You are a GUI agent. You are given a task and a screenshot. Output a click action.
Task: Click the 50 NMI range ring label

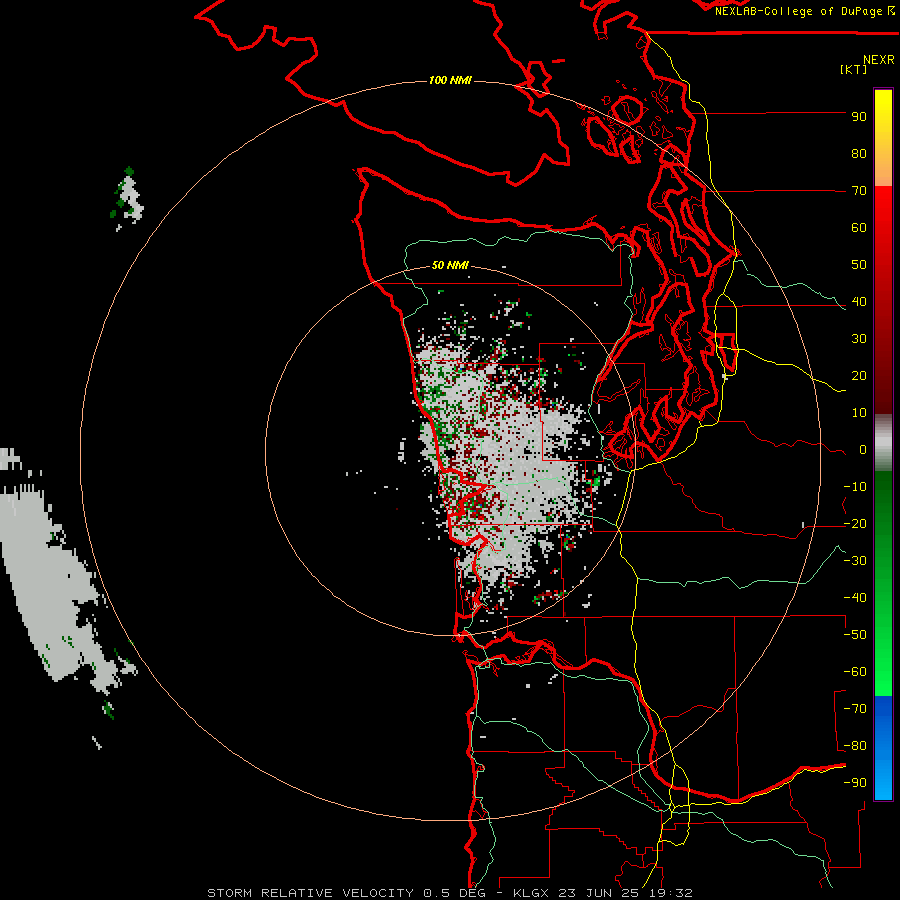click(x=450, y=265)
